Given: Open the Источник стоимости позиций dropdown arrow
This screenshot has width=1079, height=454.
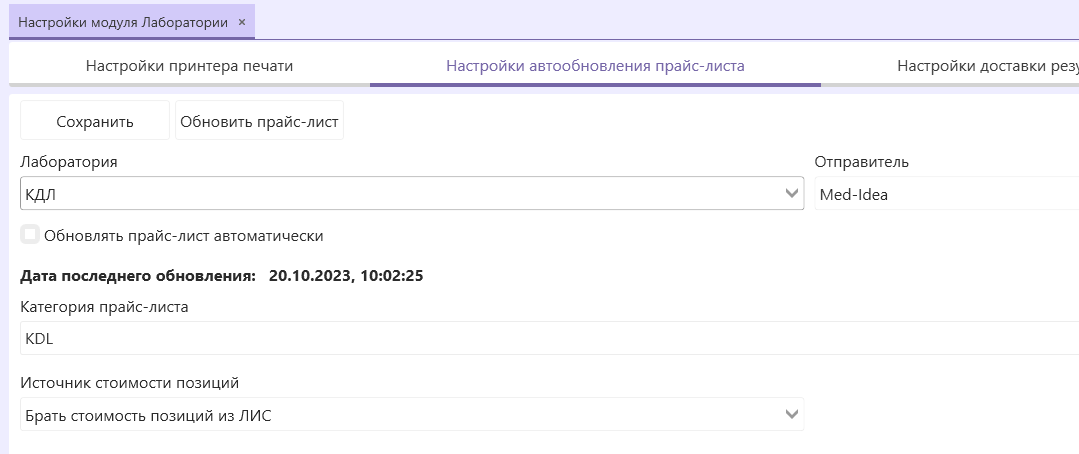Looking at the screenshot, I should 793,414.
